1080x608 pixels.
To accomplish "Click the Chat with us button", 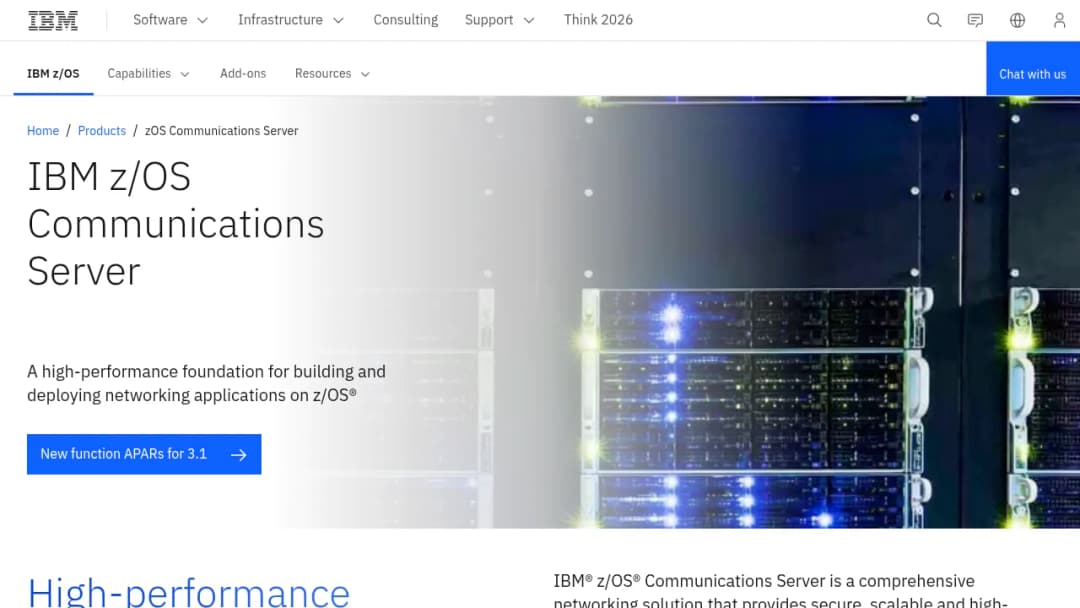I will tap(1032, 69).
